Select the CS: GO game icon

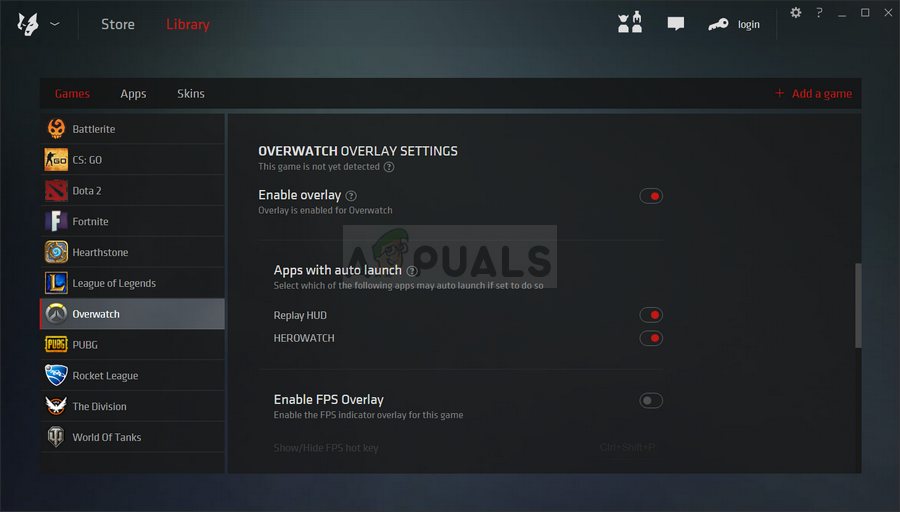tap(56, 160)
